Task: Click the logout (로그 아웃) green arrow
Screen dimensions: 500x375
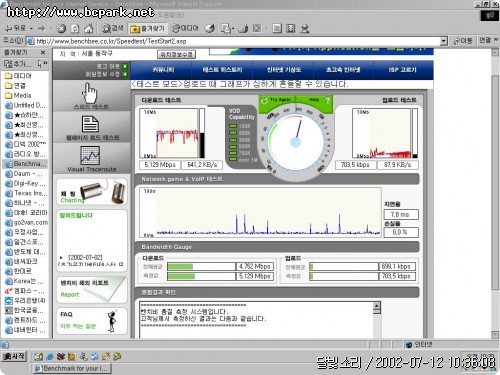Action: click(125, 66)
